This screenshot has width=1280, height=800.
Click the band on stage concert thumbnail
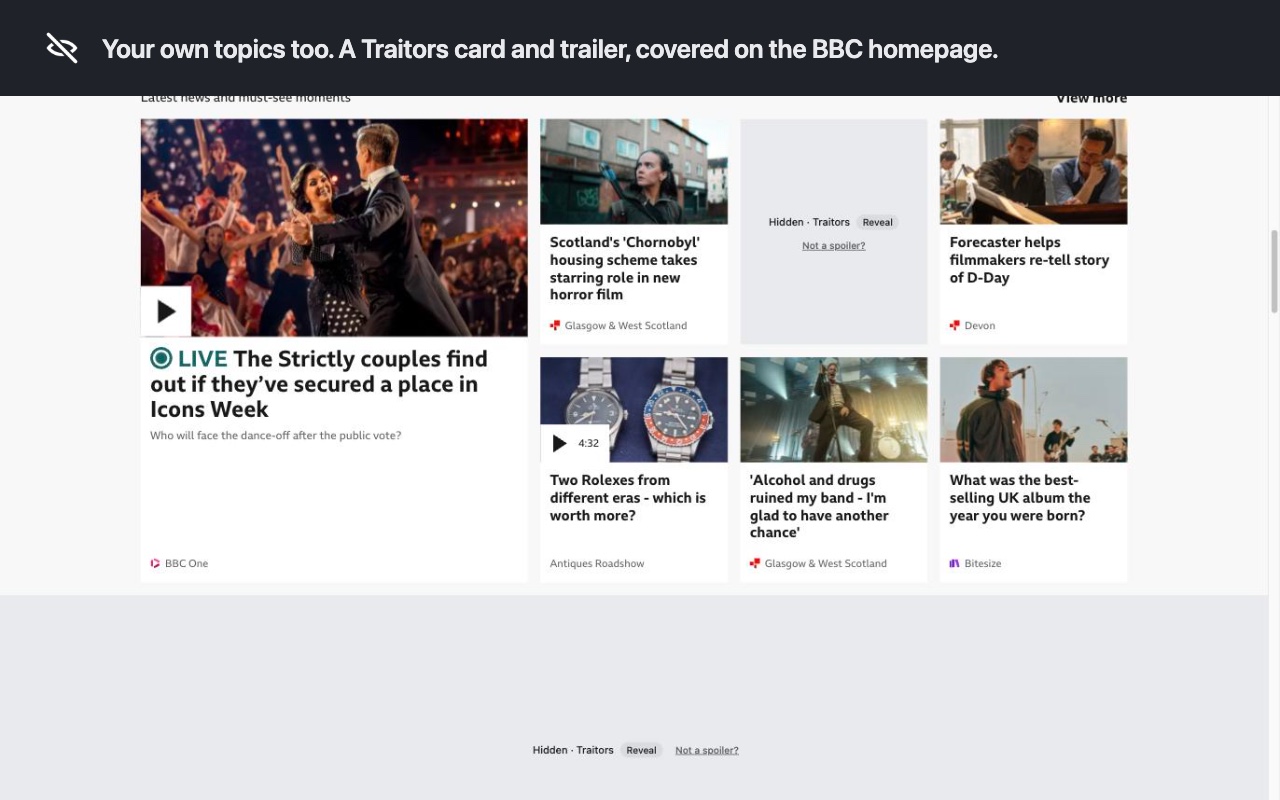(x=833, y=410)
